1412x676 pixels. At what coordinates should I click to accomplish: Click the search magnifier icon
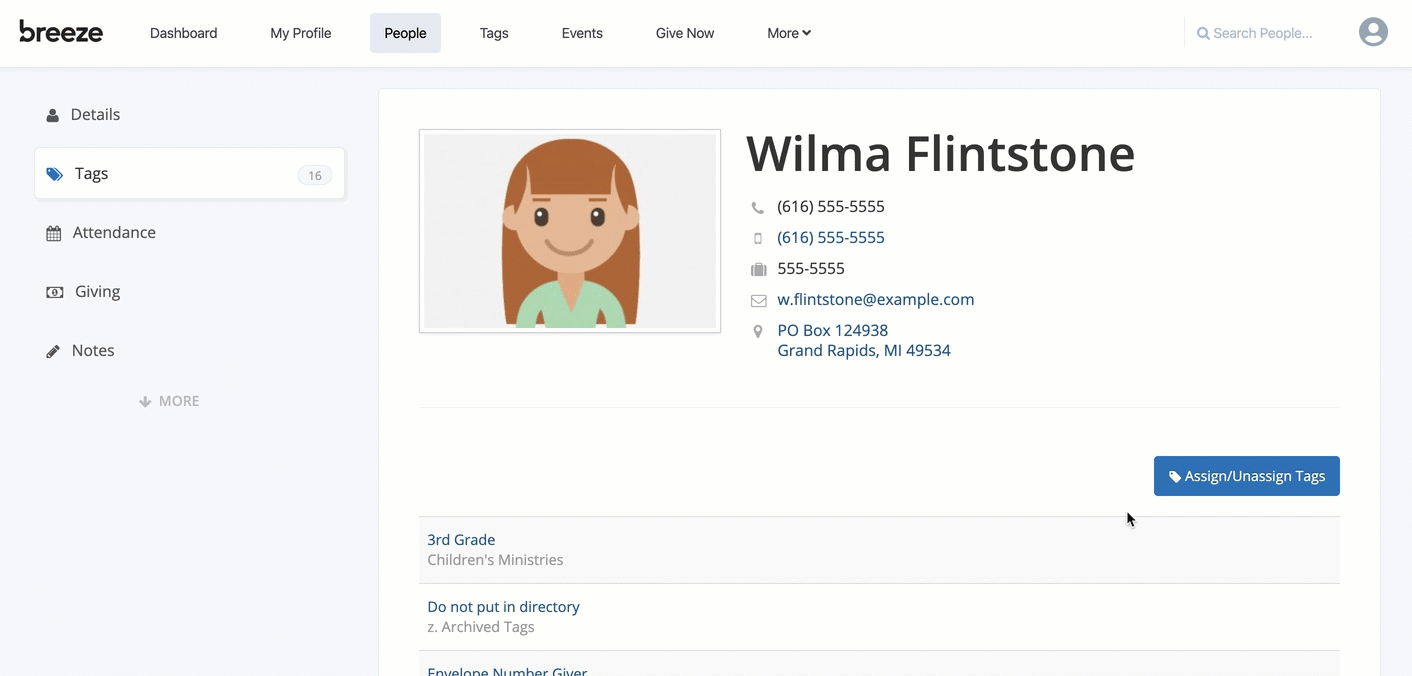coord(1203,33)
